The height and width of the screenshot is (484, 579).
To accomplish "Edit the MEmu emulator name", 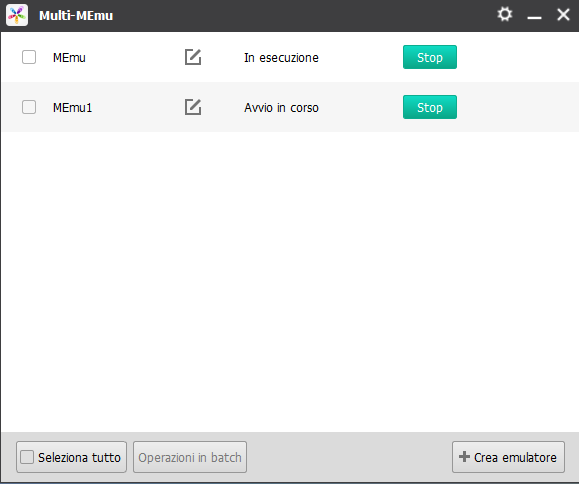I will 193,57.
